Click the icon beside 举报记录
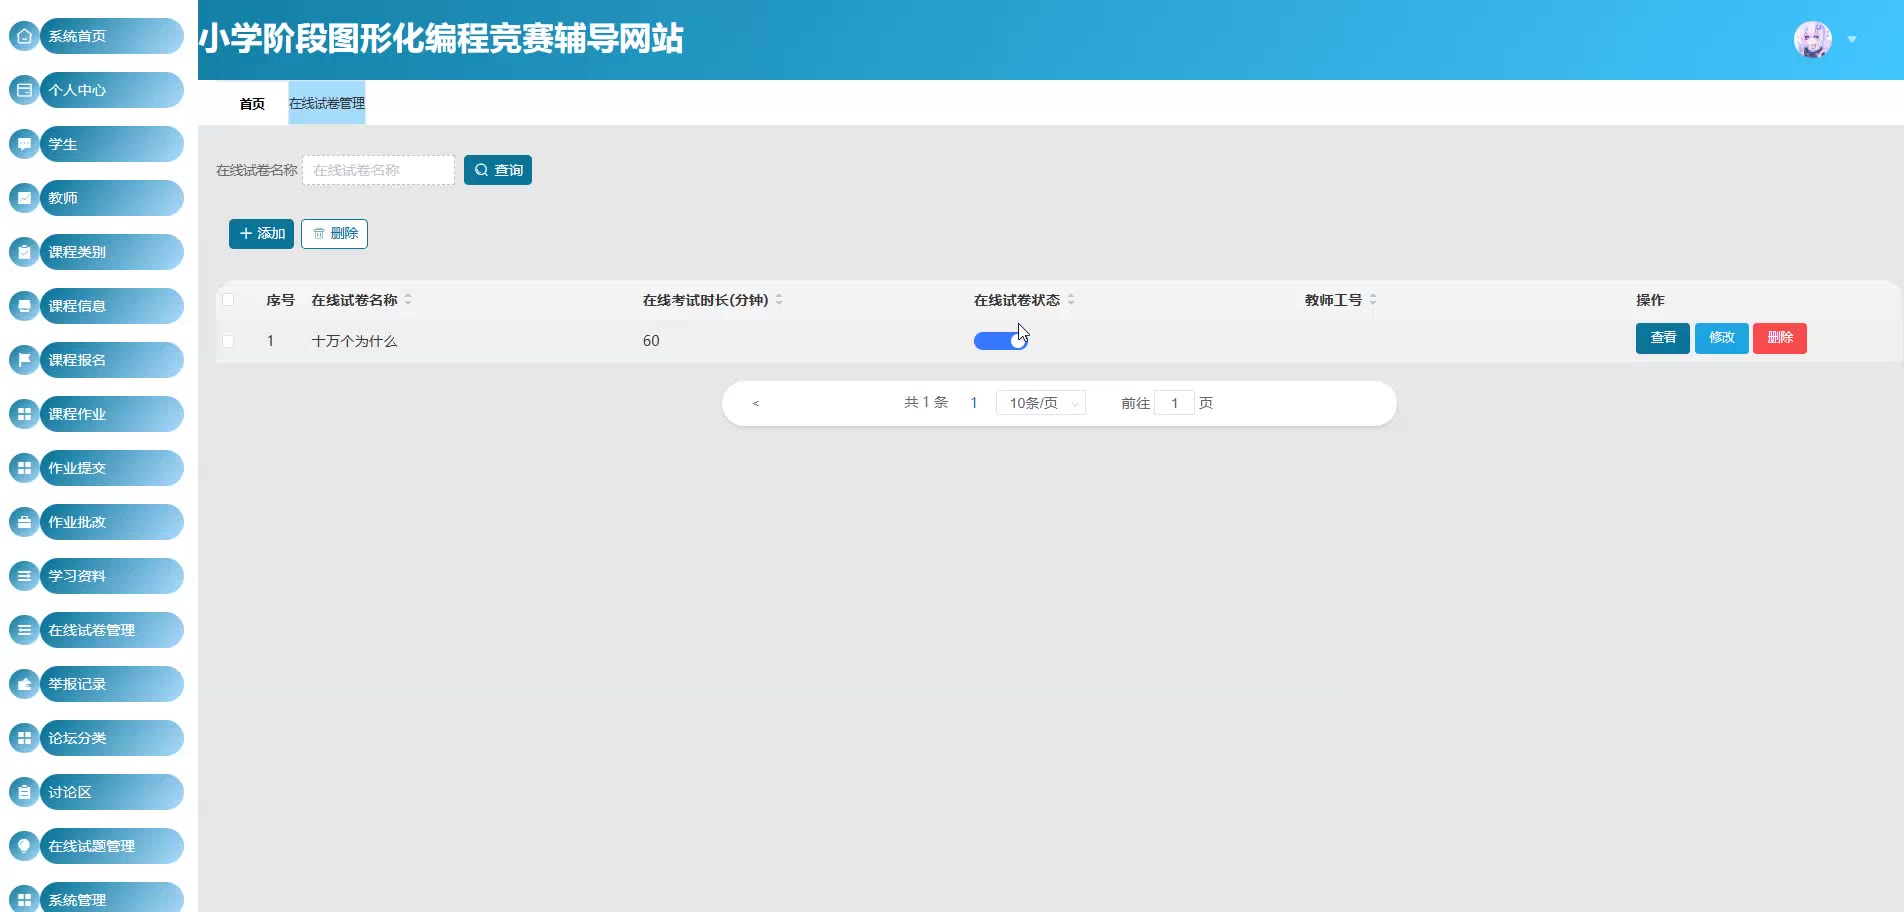Image resolution: width=1904 pixels, height=912 pixels. tap(24, 684)
